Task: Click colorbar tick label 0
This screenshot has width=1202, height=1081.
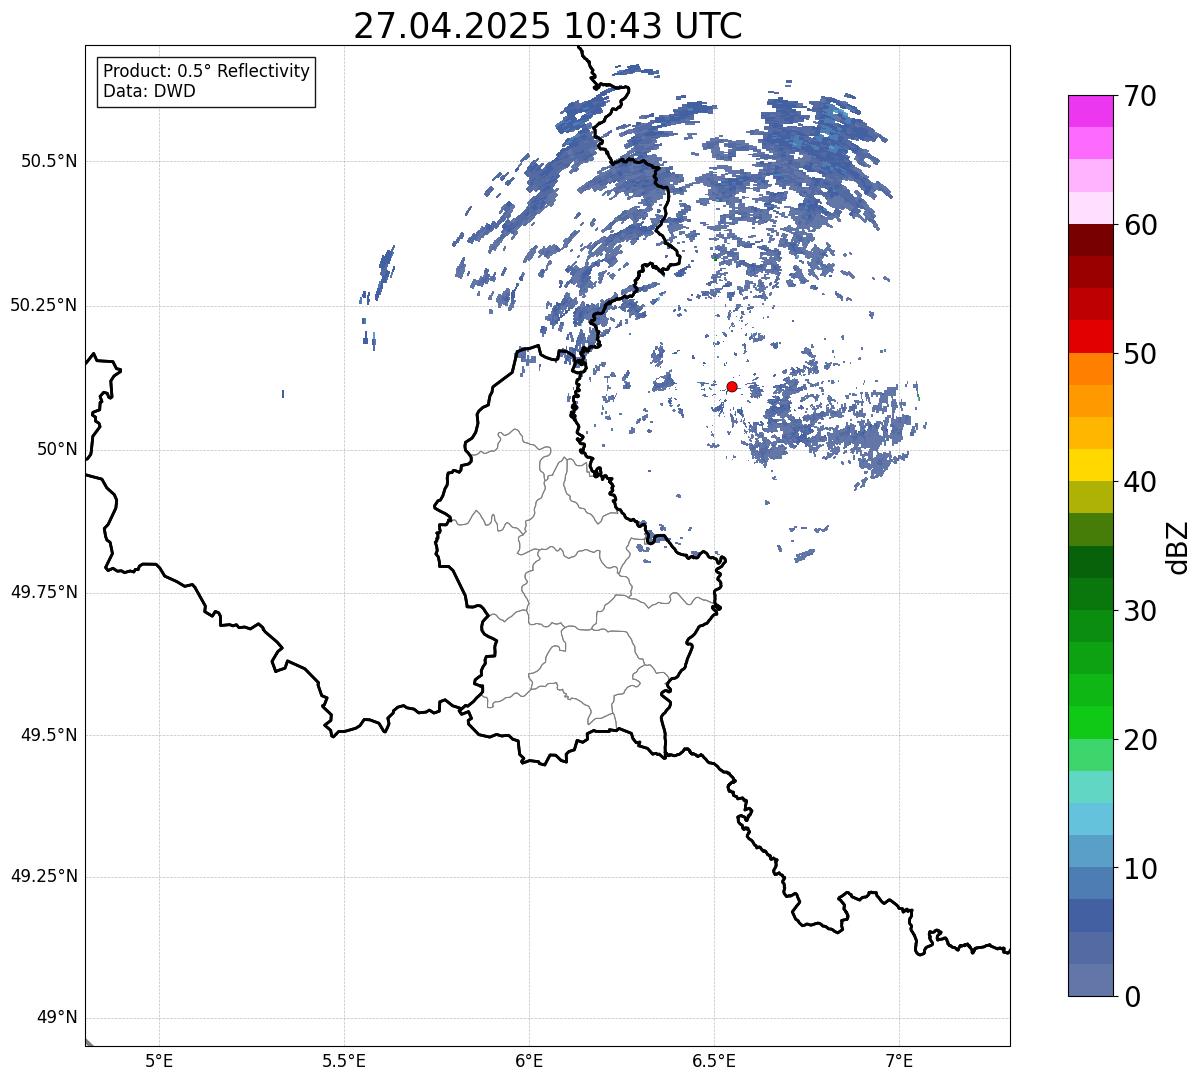Action: coord(1132,997)
